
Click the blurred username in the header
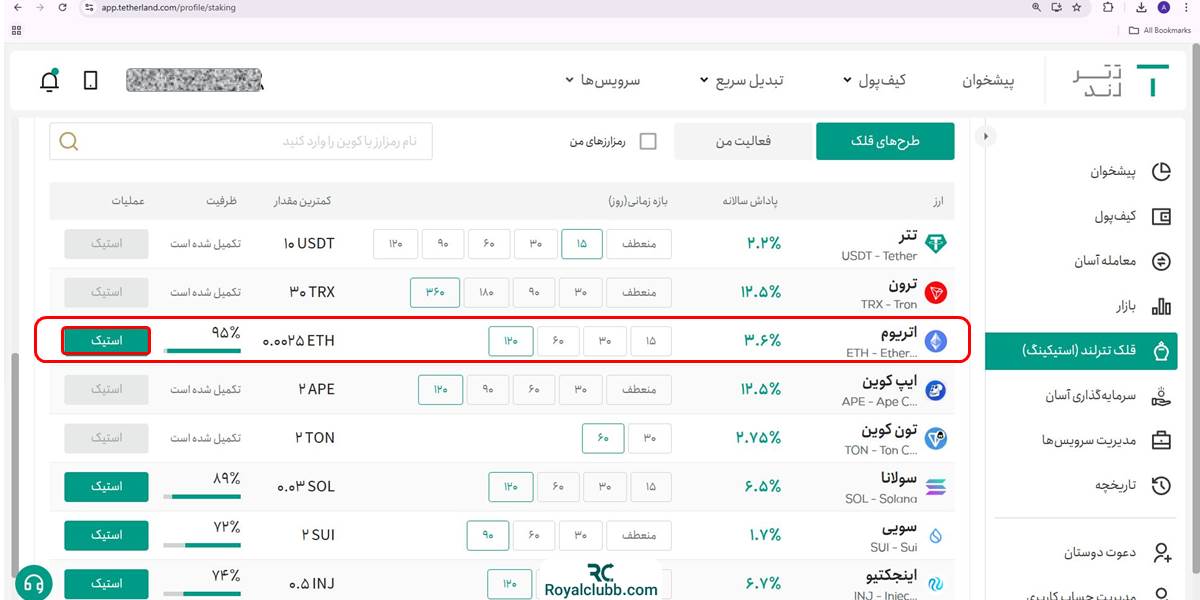195,81
